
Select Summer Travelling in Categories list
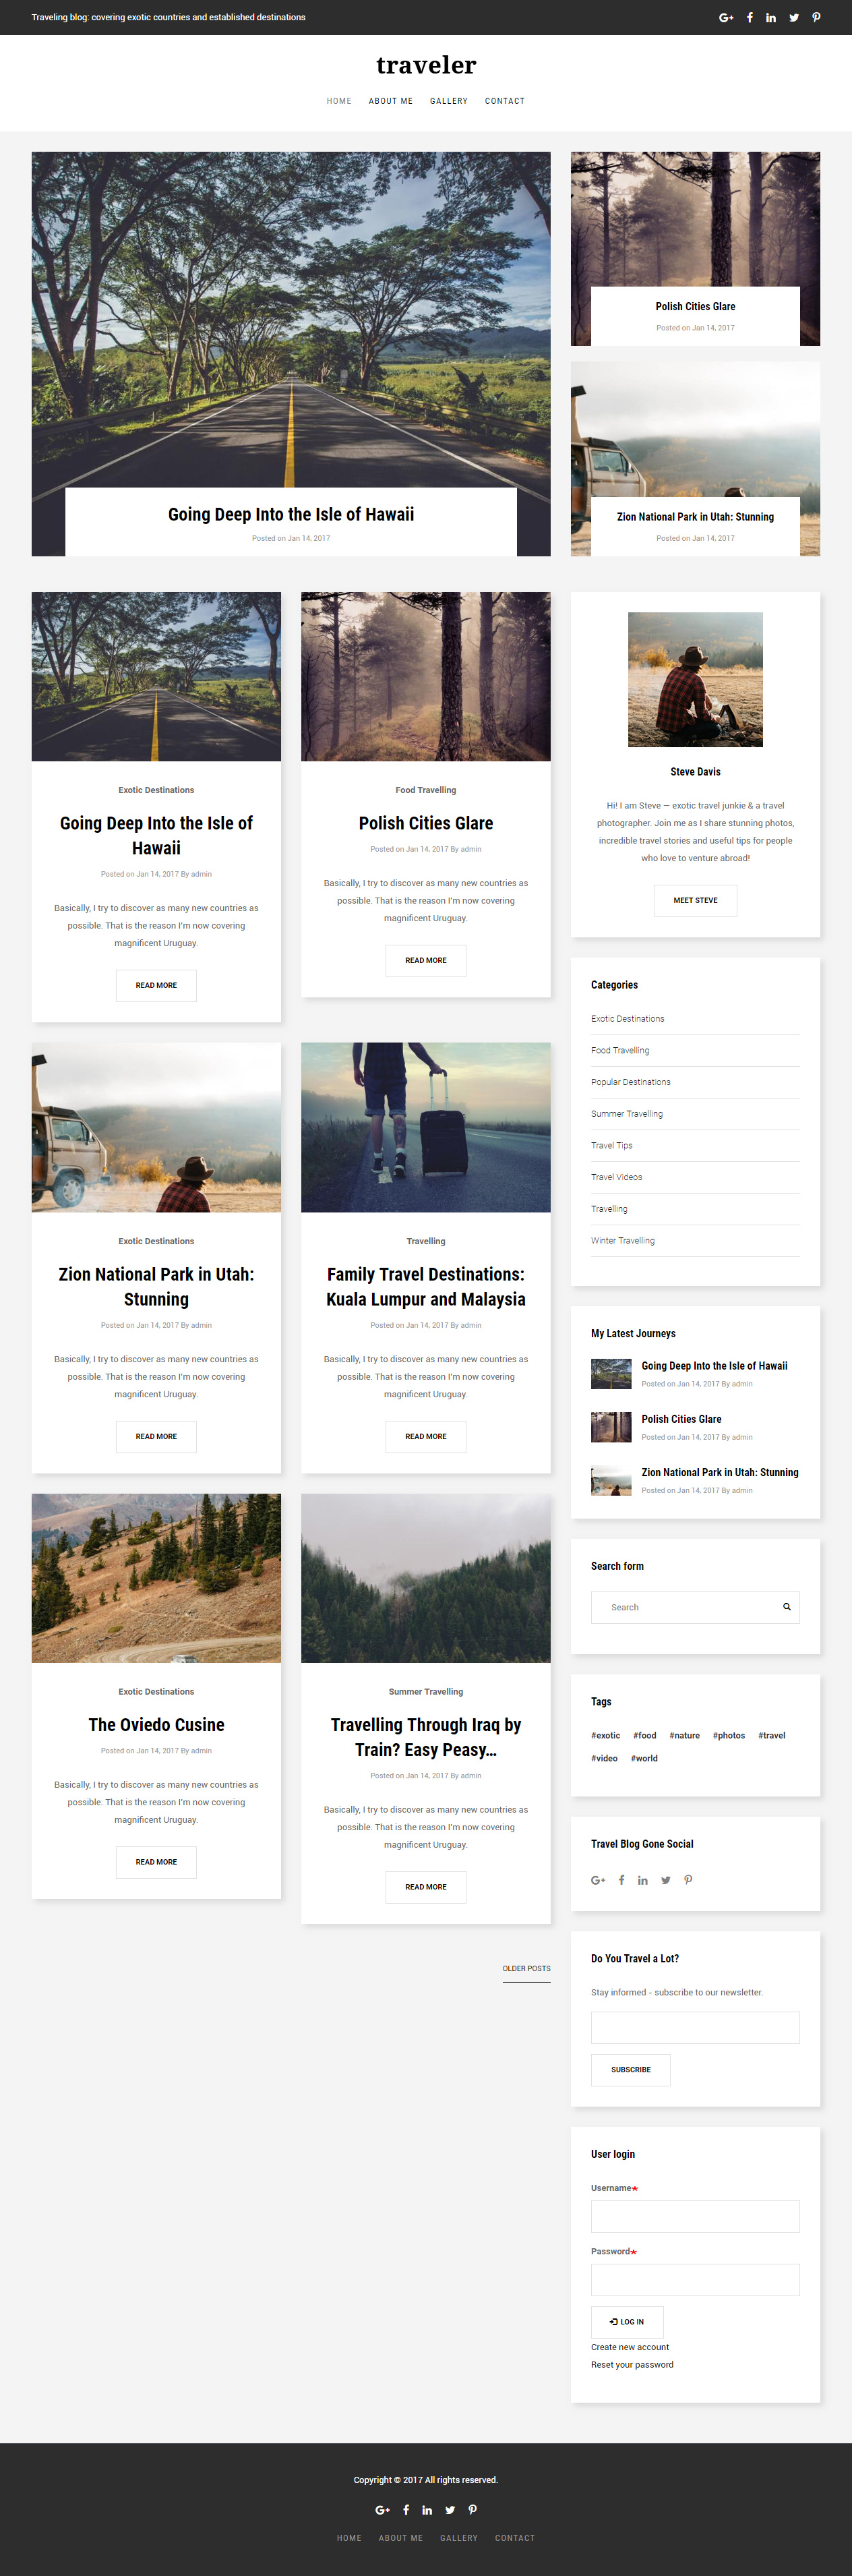[627, 1114]
